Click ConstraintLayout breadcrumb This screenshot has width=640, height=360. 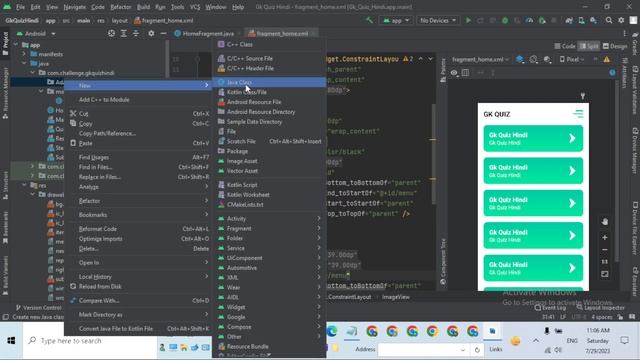[349, 297]
